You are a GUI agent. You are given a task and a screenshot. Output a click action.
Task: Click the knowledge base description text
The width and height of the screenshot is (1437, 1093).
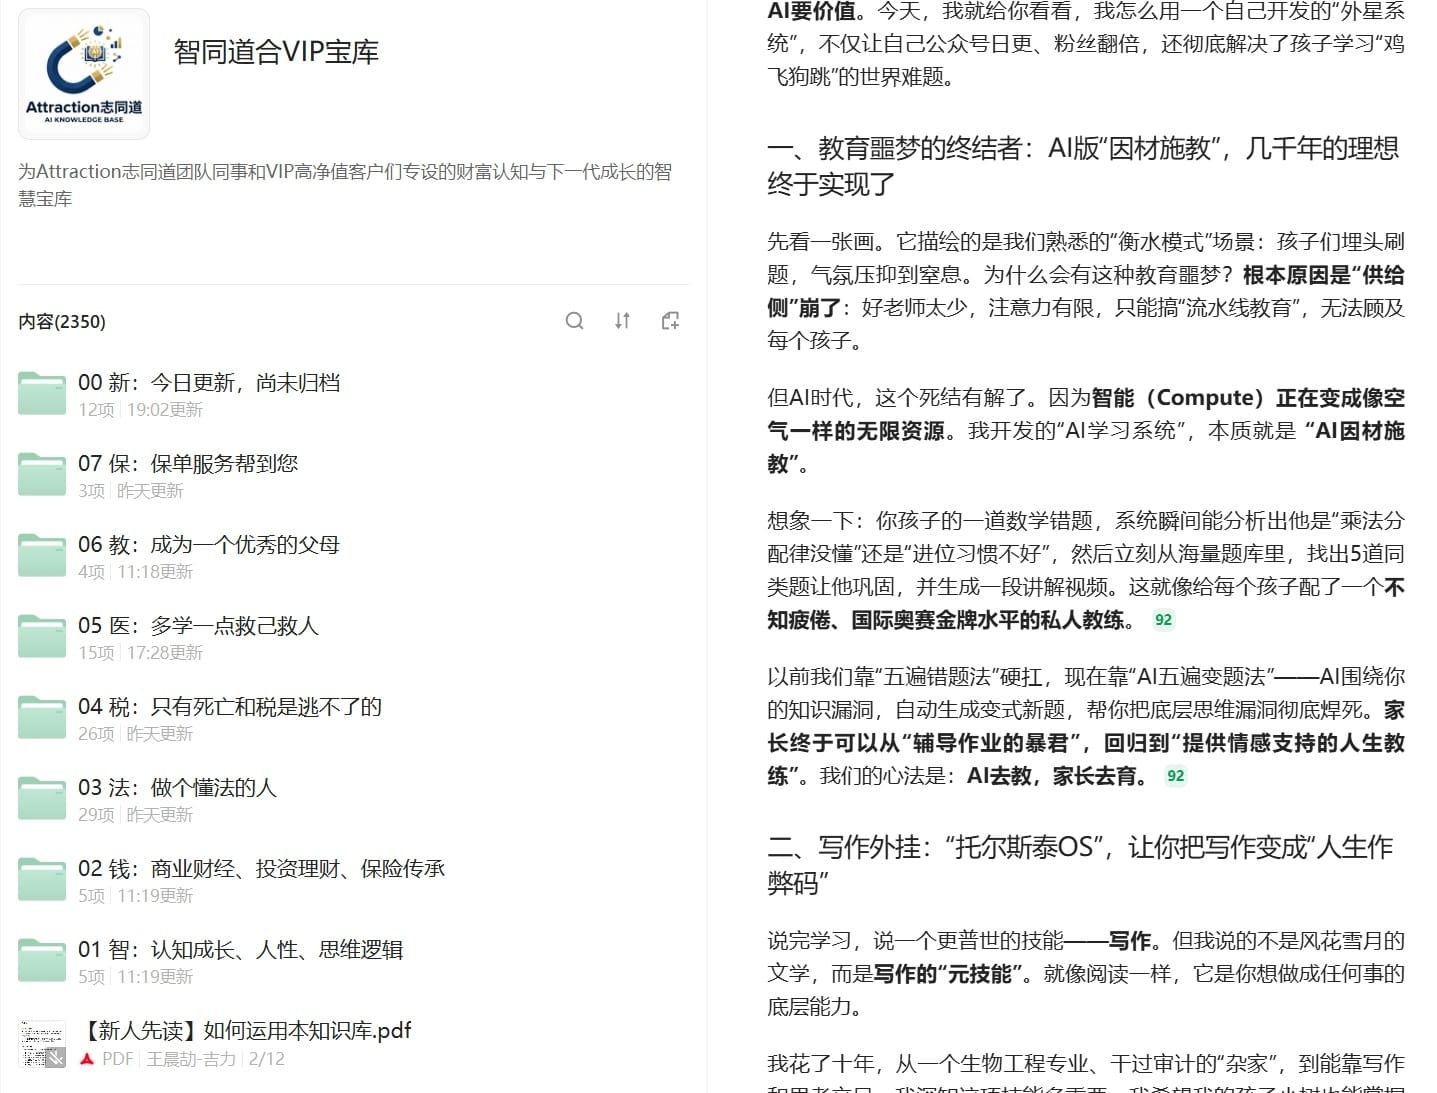point(344,184)
